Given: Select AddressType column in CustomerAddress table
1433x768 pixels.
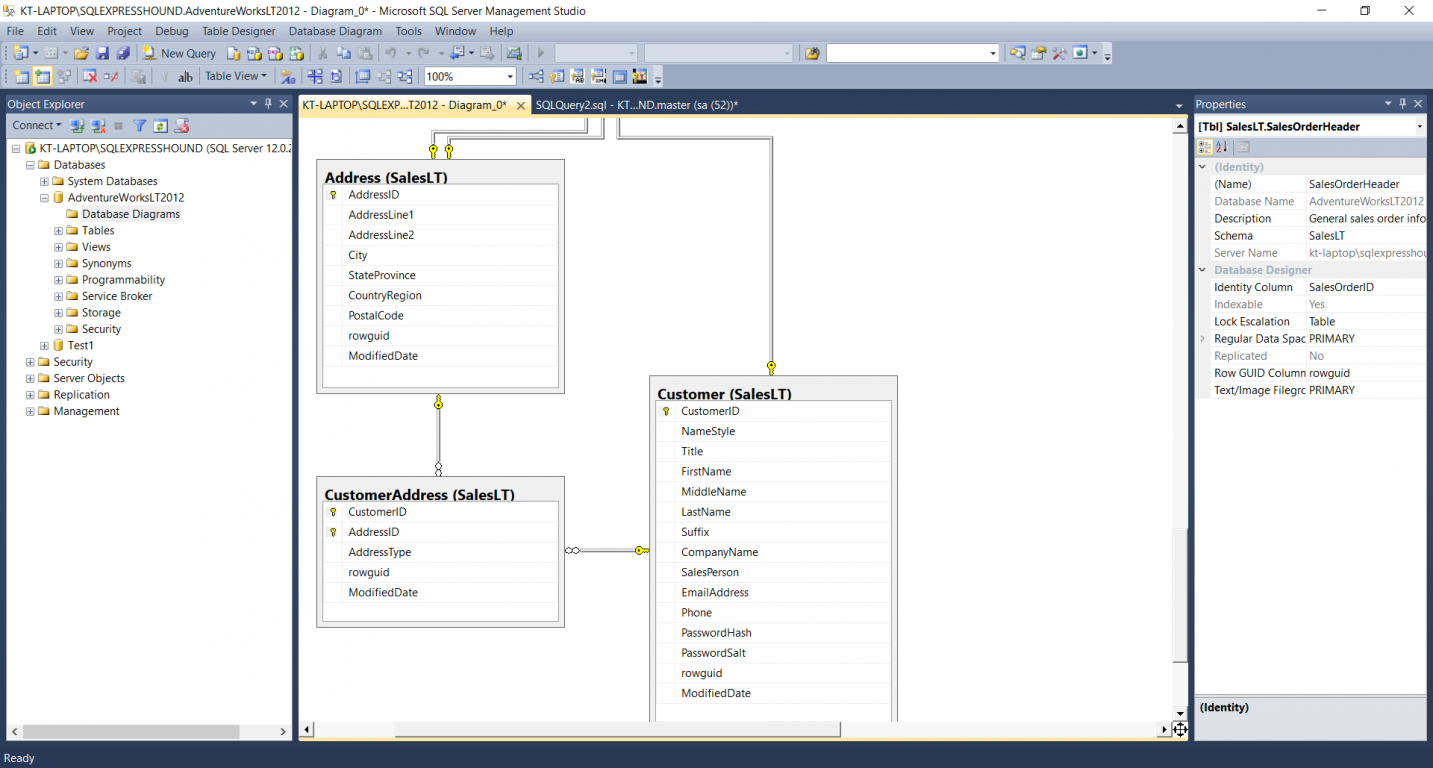Looking at the screenshot, I should (379, 552).
